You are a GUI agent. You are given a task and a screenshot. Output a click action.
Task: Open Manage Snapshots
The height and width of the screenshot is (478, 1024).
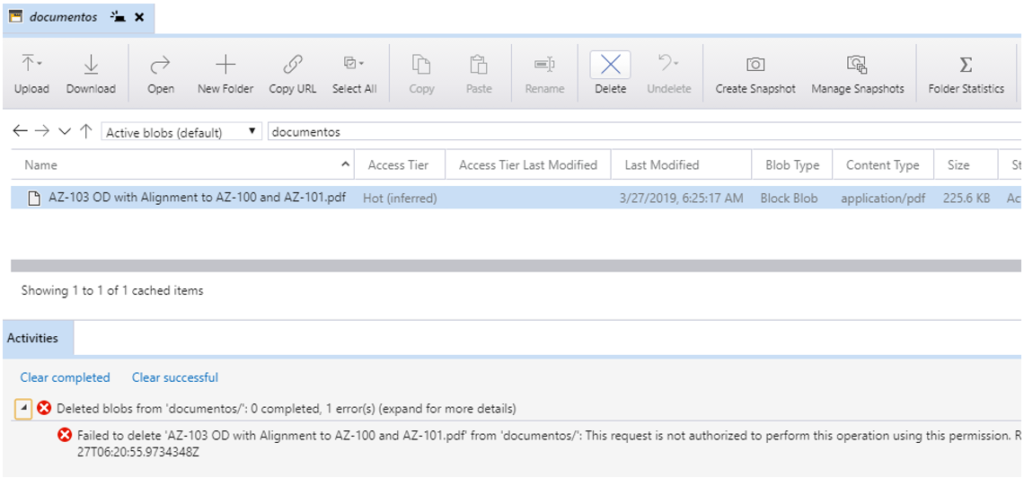857,66
